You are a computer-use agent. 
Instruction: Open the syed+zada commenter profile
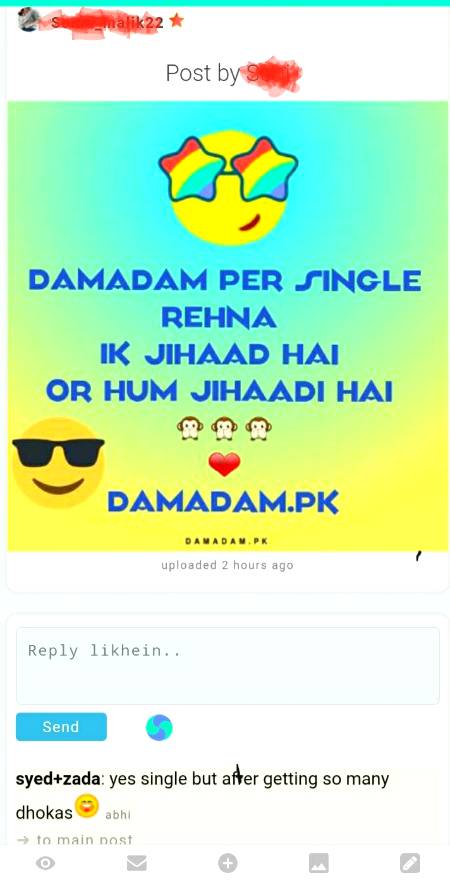[58, 779]
